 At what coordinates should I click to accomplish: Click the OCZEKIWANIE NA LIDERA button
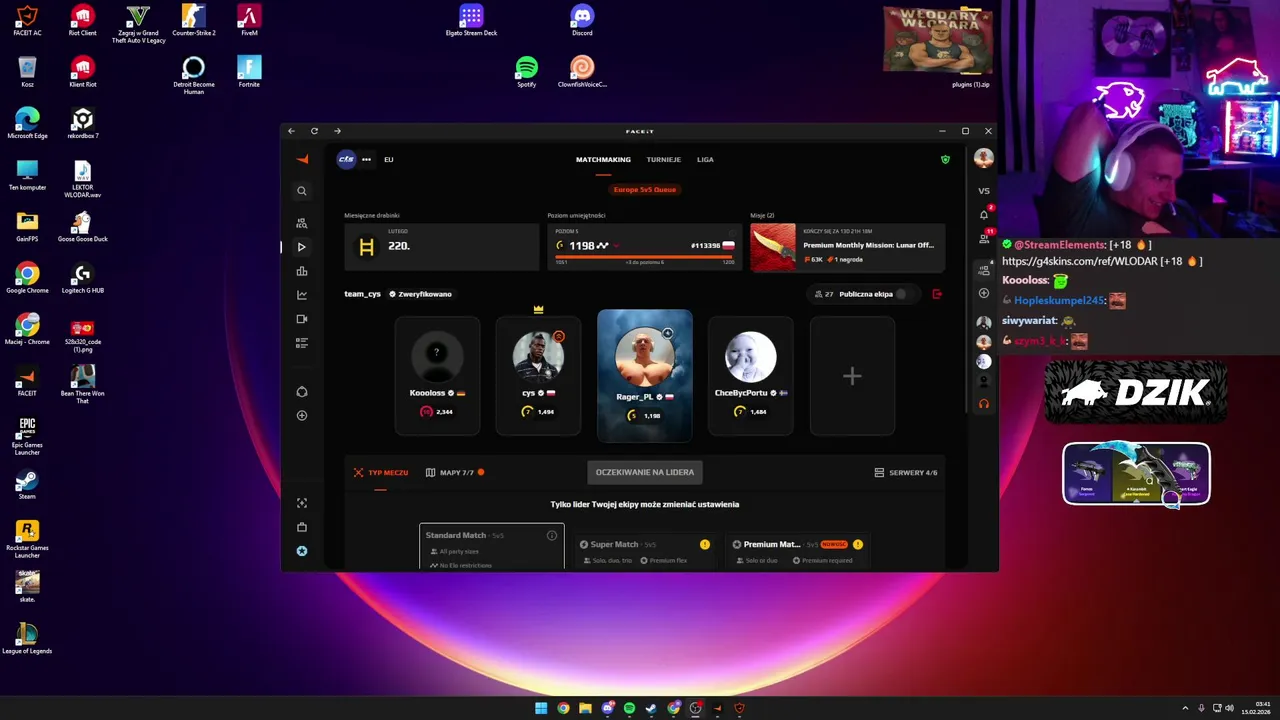pos(645,472)
